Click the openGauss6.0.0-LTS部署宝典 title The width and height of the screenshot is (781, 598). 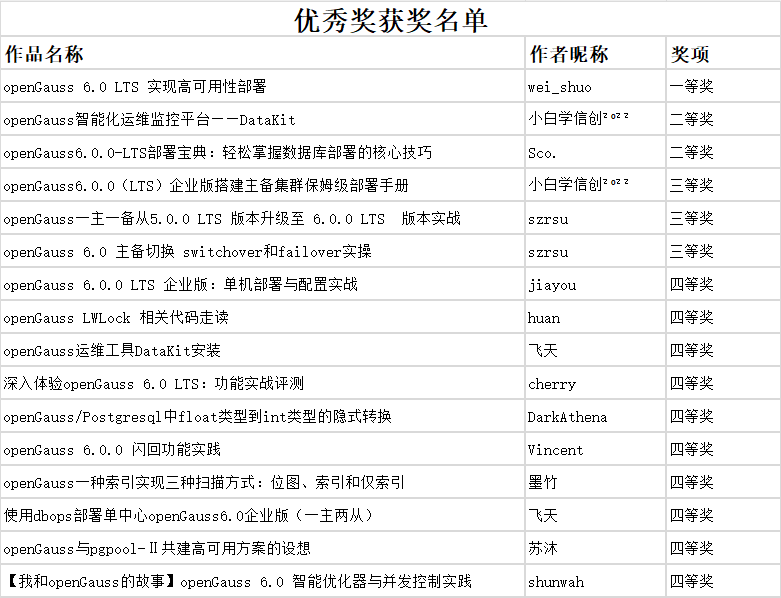pyautogui.click(x=218, y=152)
